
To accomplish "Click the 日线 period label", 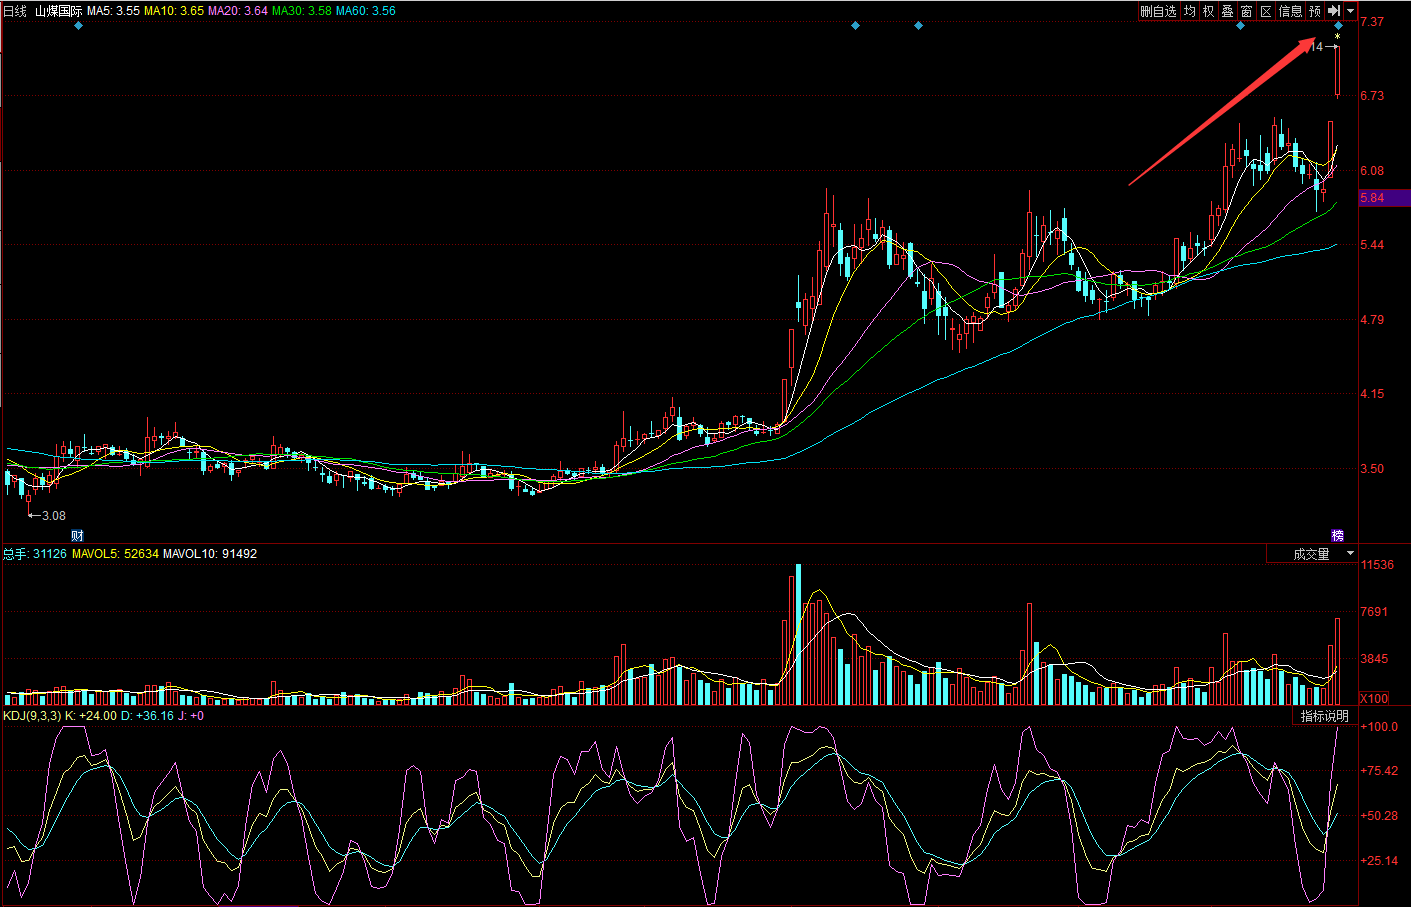I will (x=16, y=11).
